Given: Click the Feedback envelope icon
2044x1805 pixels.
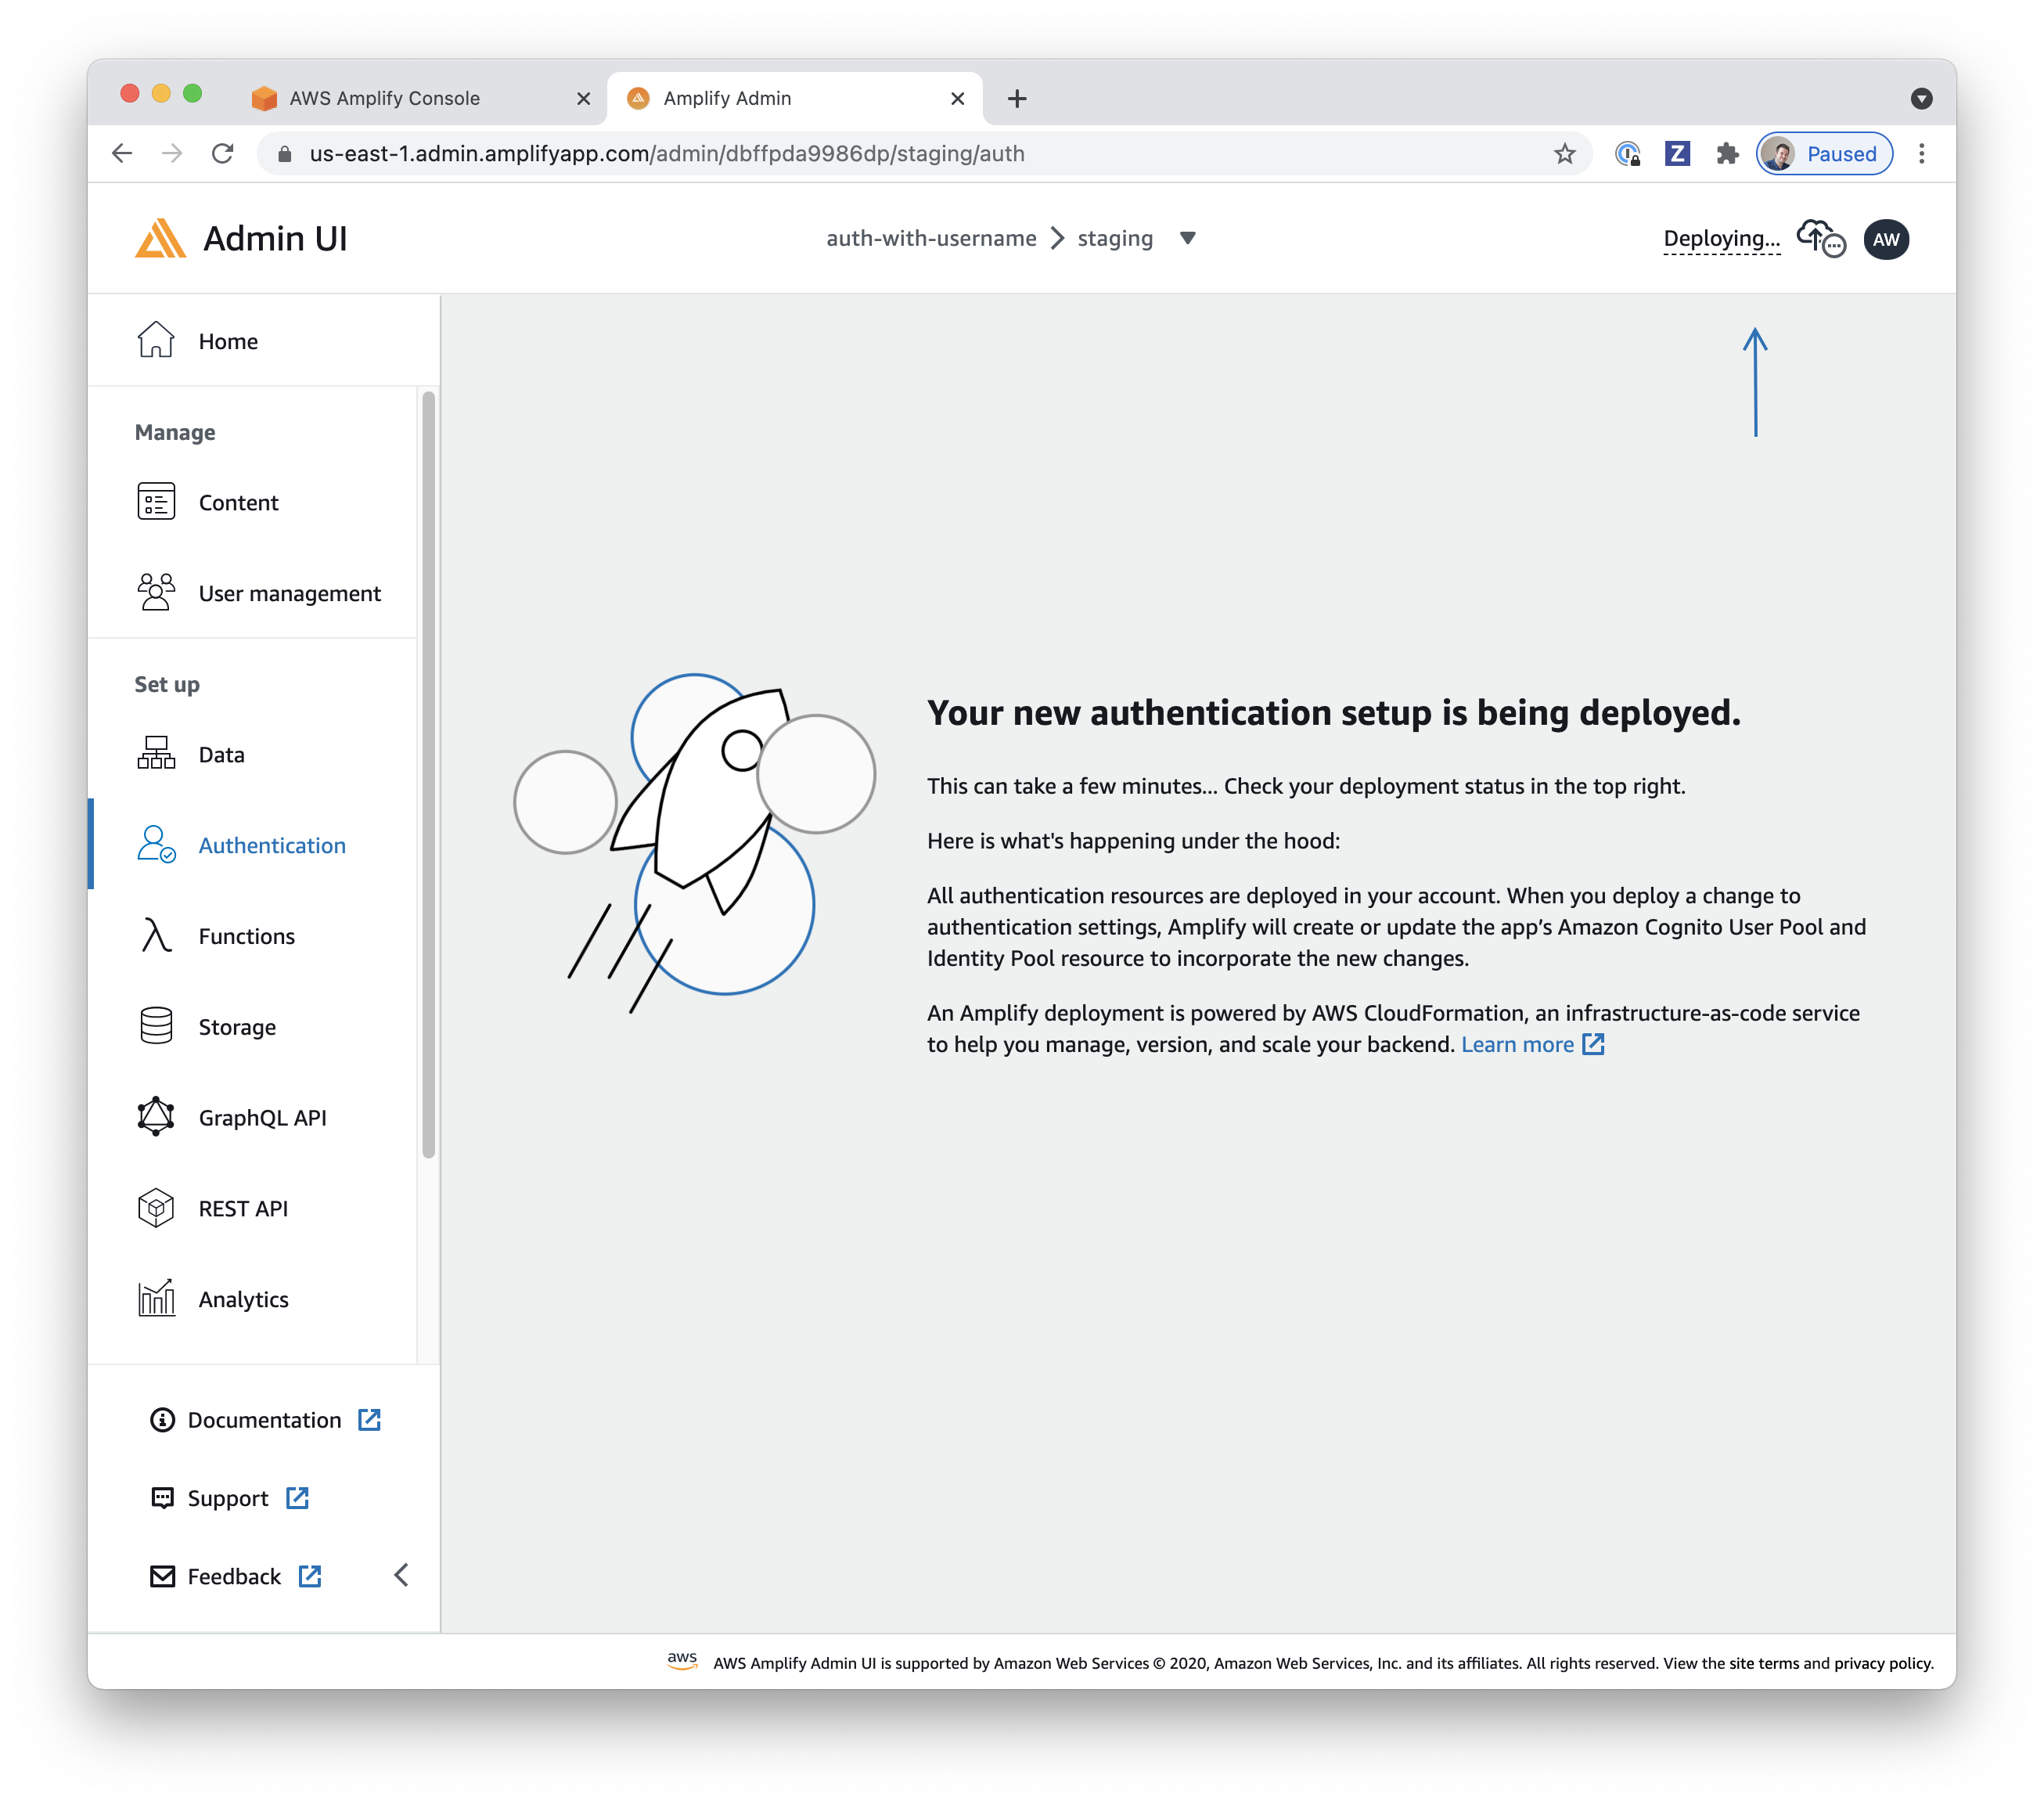Looking at the screenshot, I should pyautogui.click(x=162, y=1576).
